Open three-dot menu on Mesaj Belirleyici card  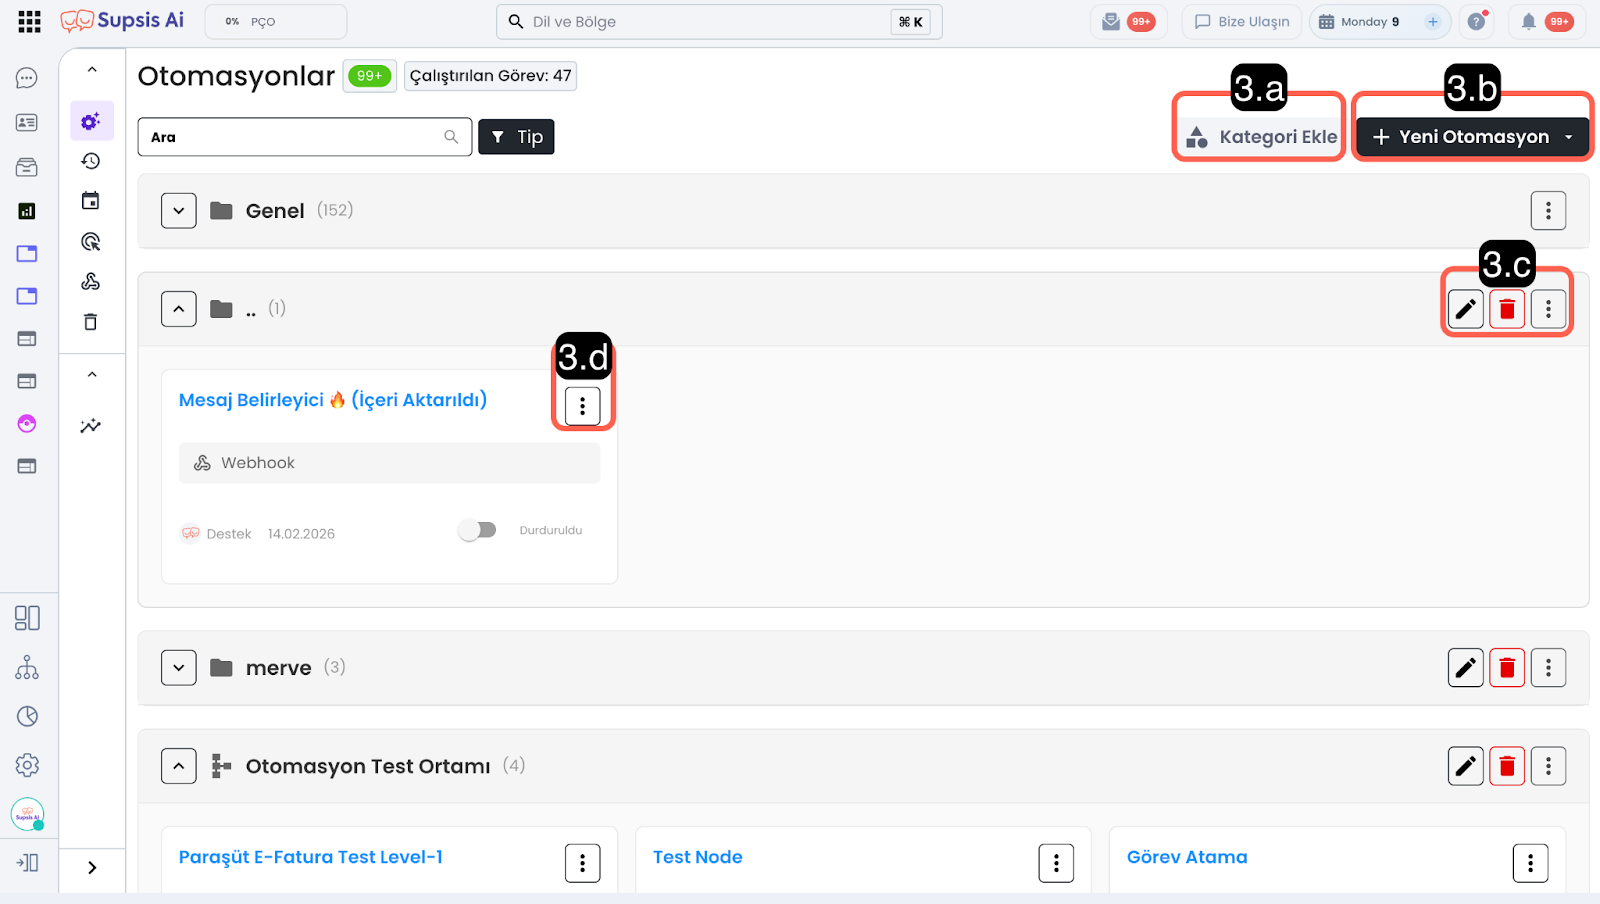[x=583, y=406]
